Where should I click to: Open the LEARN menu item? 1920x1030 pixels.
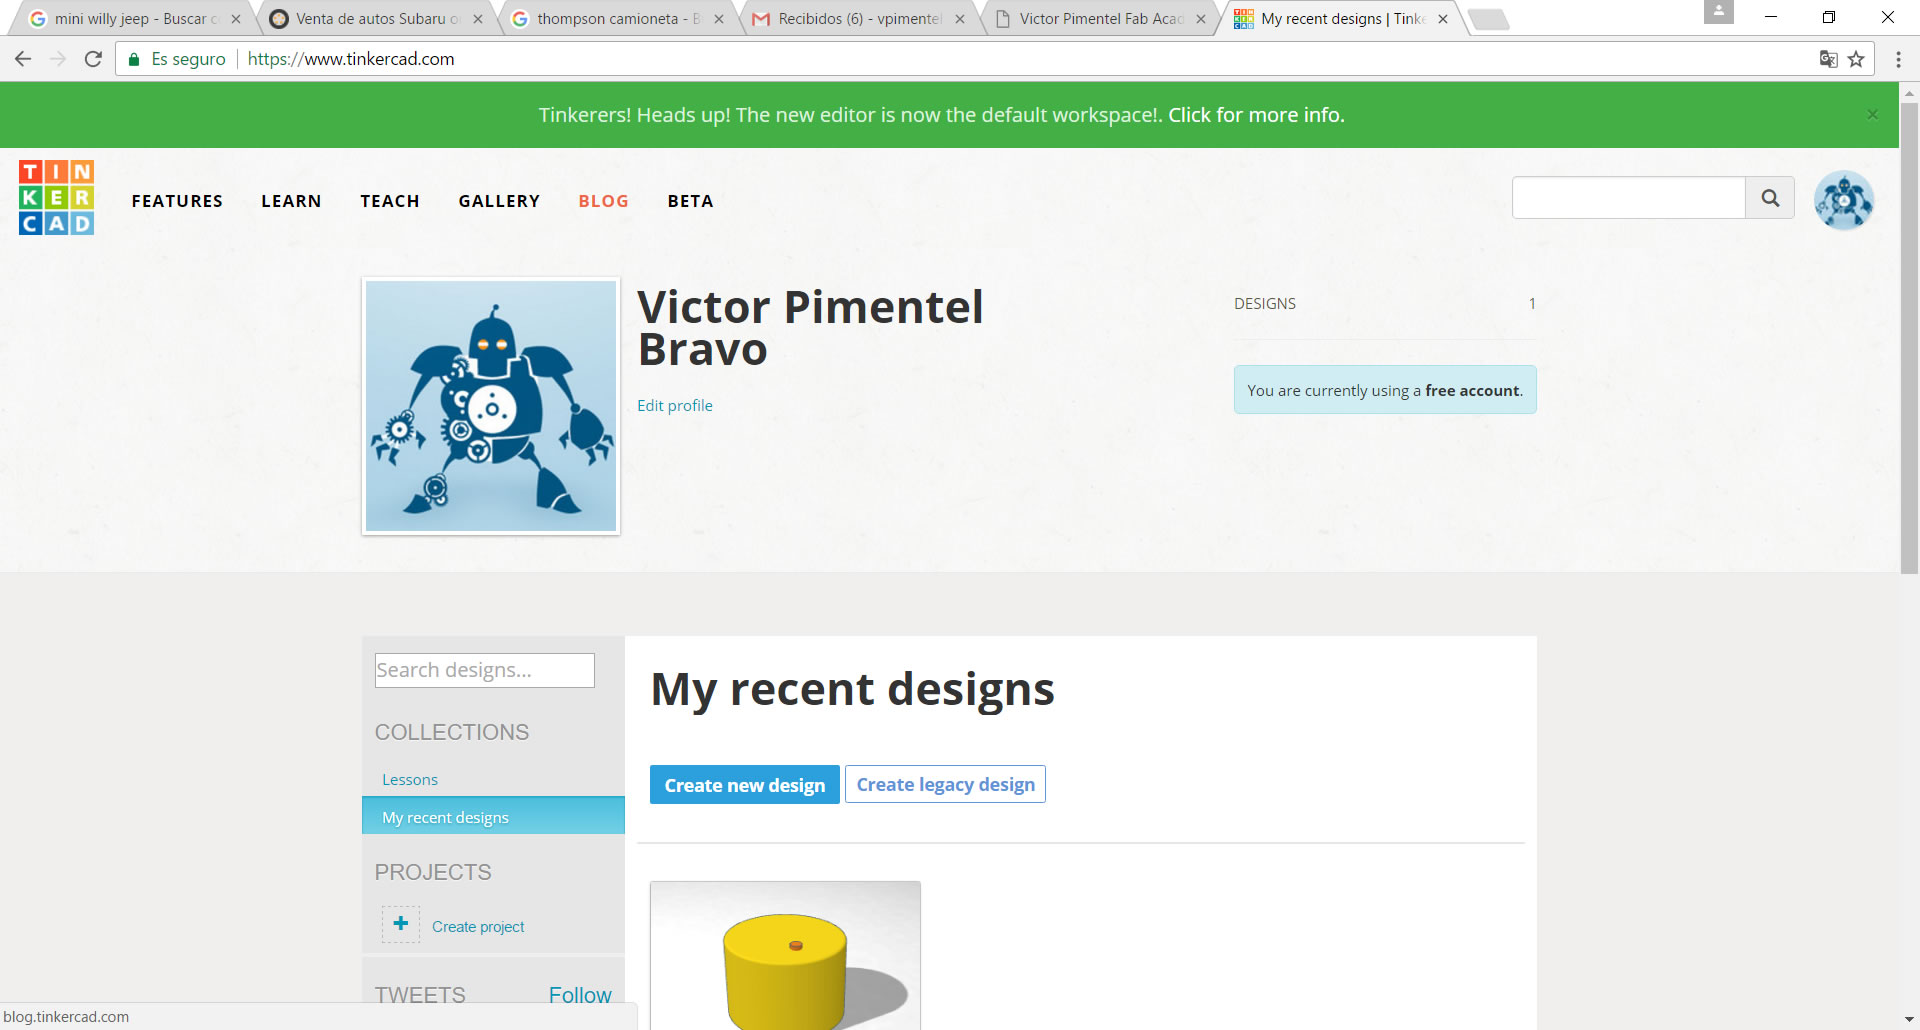coord(291,201)
